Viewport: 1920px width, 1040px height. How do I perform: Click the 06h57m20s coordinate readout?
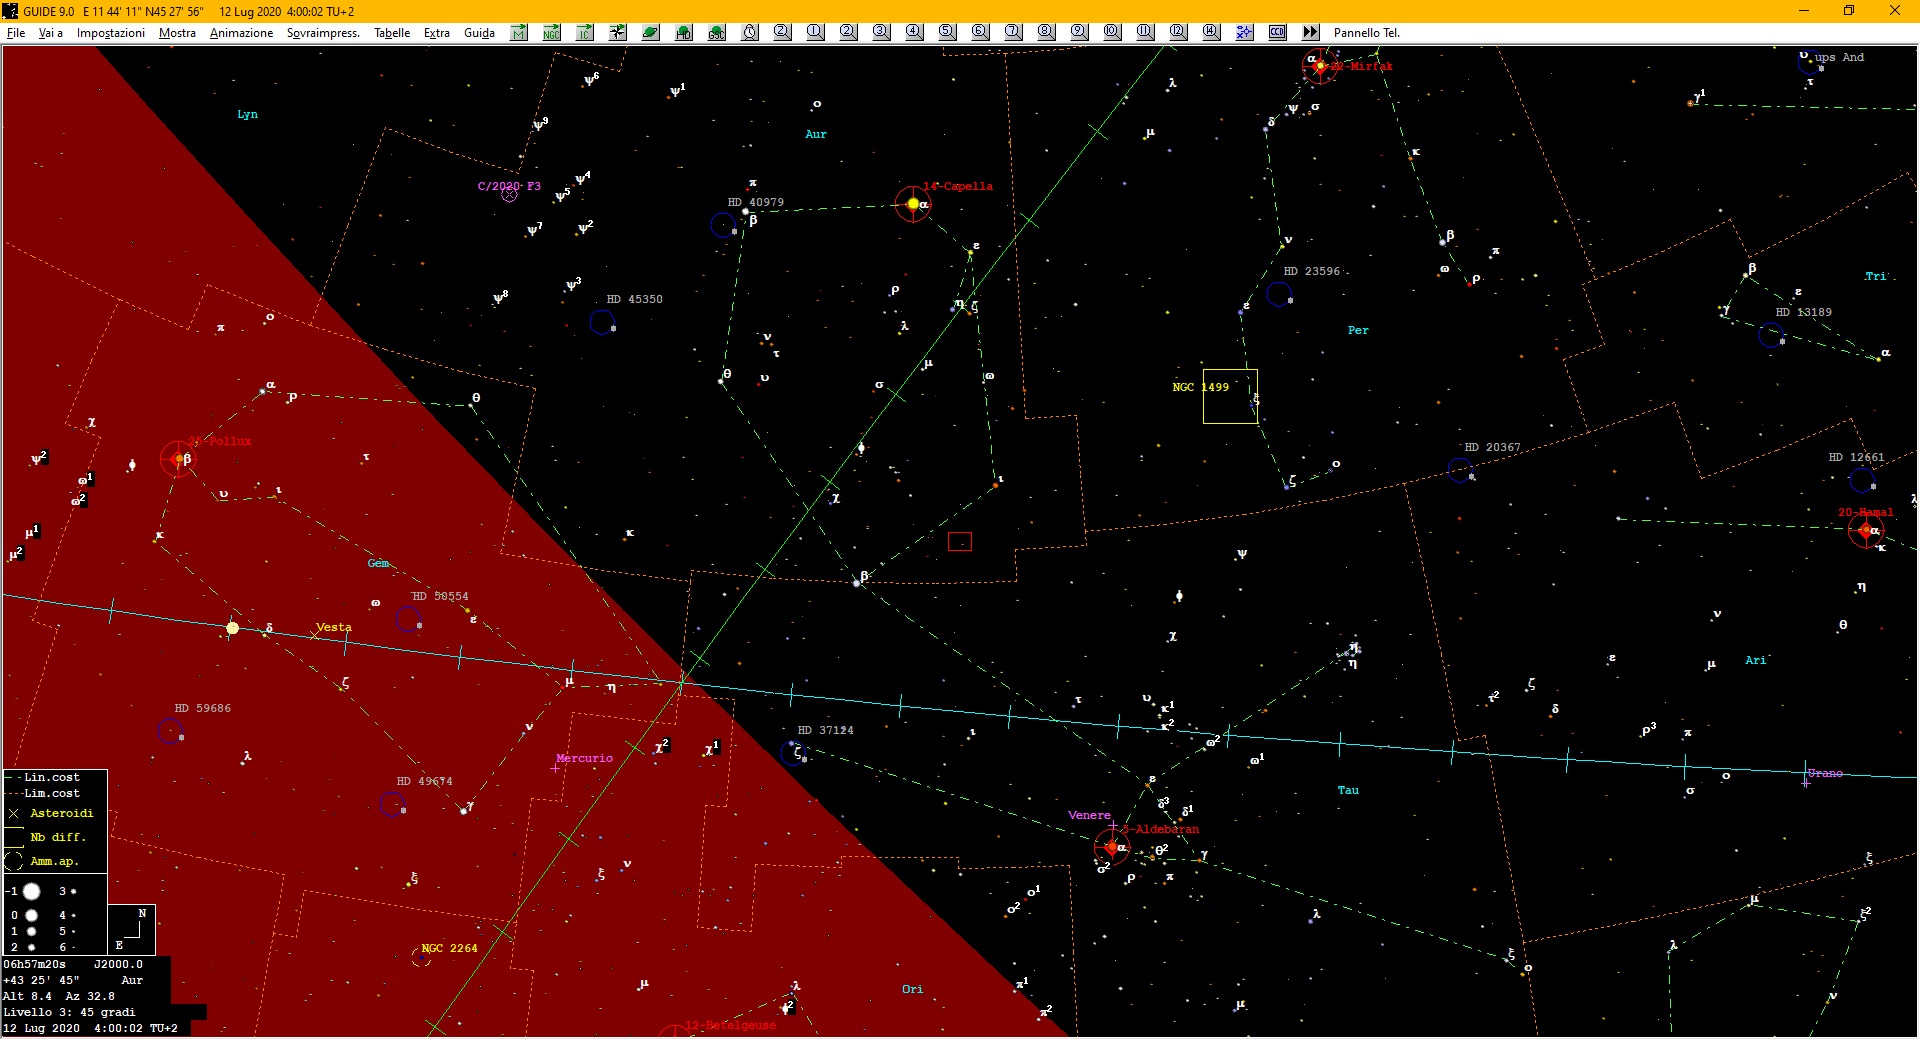35,965
